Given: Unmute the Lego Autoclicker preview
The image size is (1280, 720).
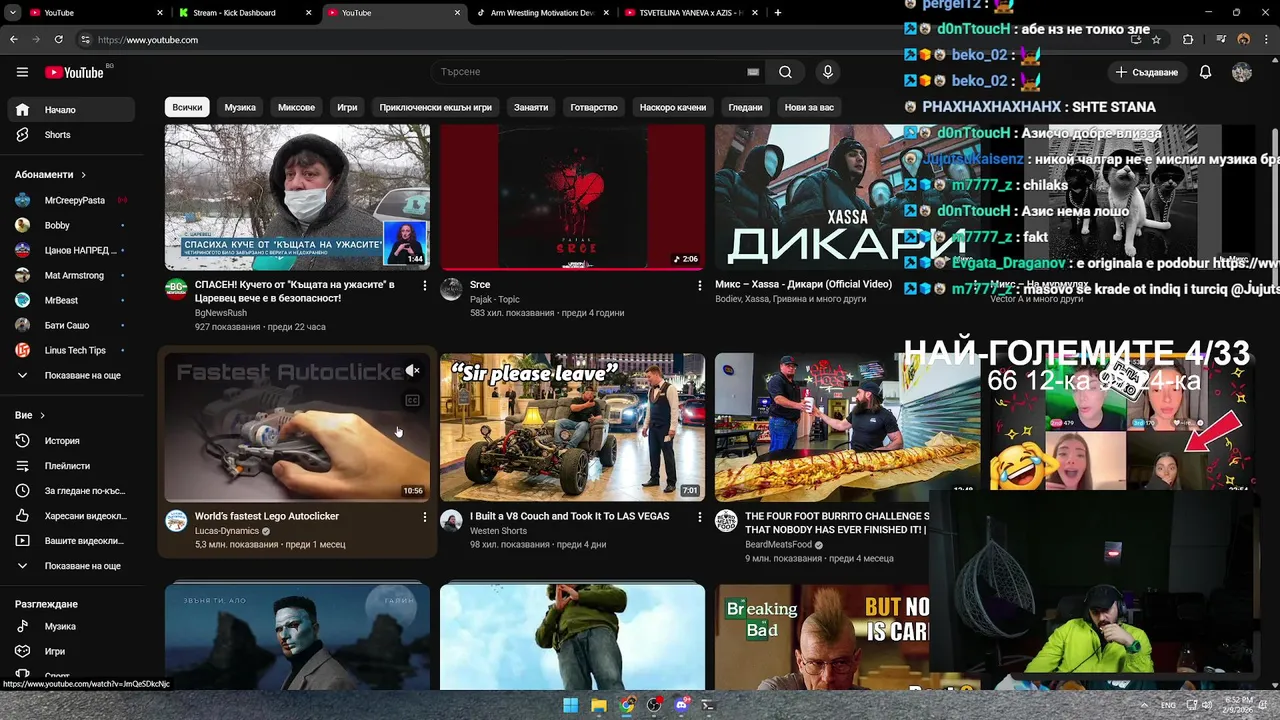Looking at the screenshot, I should 412,371.
